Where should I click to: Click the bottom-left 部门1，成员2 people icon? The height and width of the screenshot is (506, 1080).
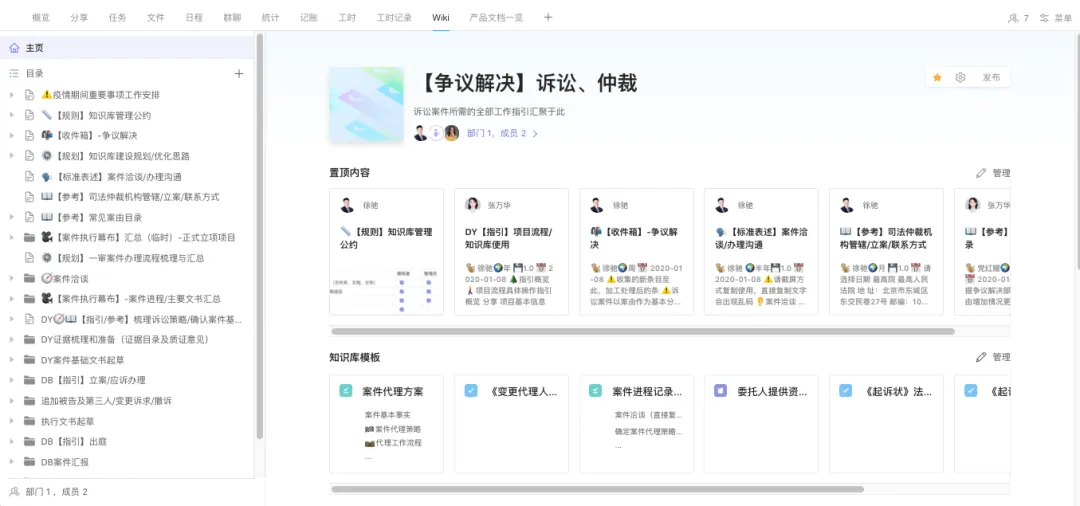[14, 492]
